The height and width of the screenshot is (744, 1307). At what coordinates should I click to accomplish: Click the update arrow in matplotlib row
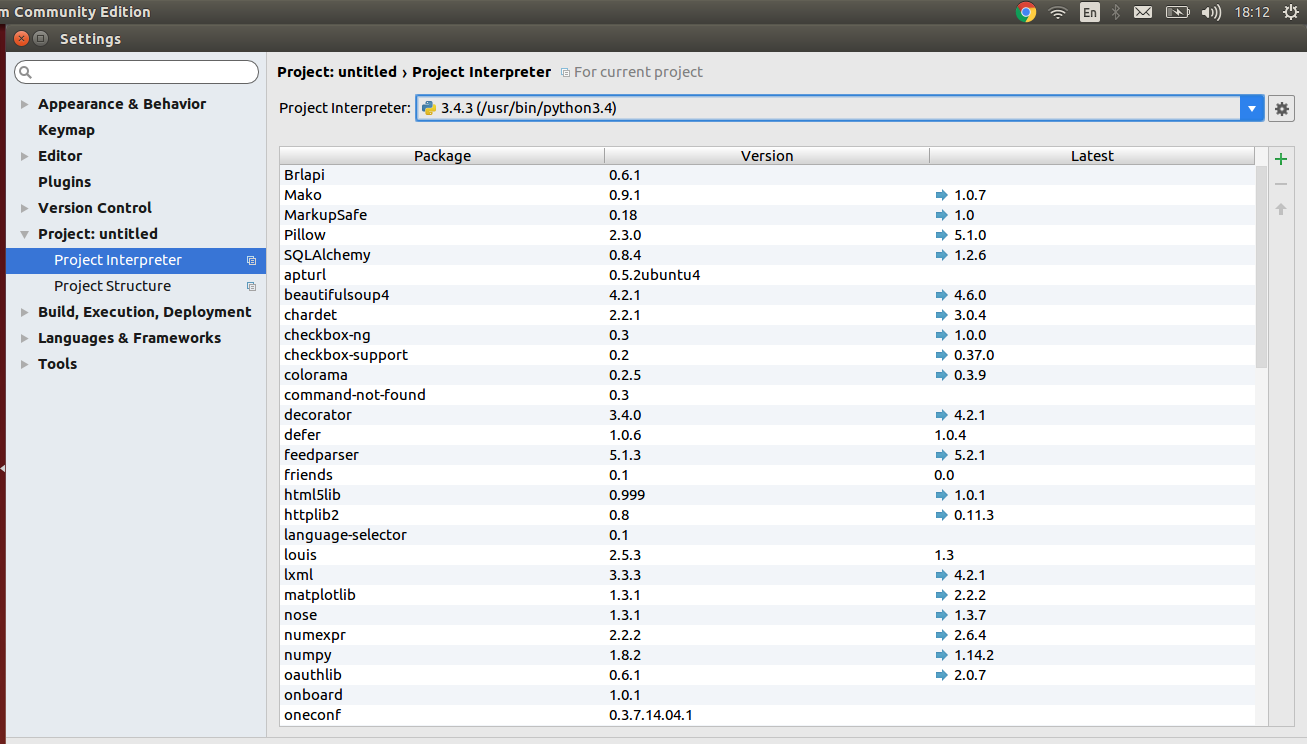click(941, 595)
